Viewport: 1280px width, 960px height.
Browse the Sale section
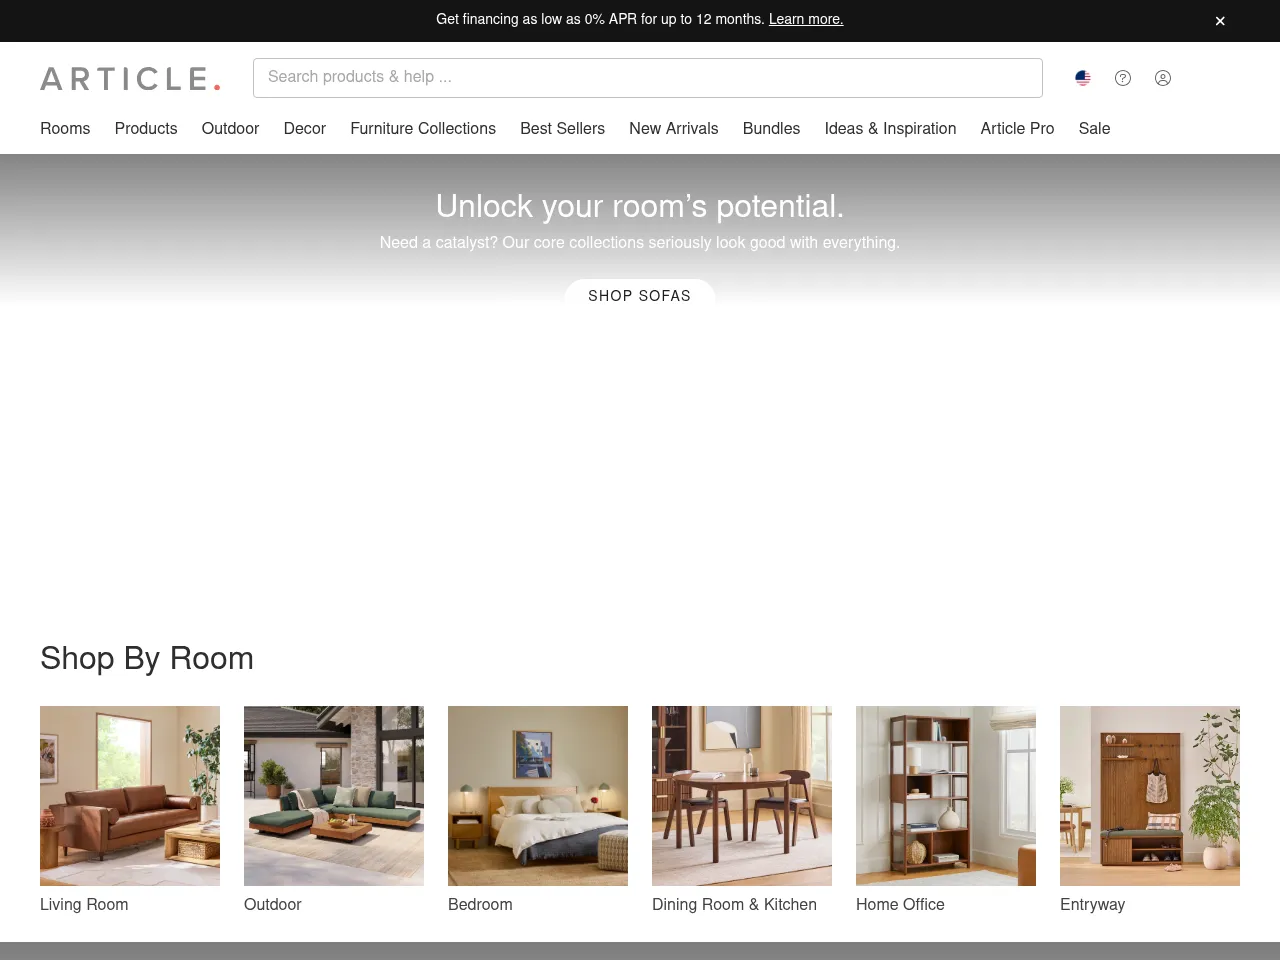(x=1094, y=129)
